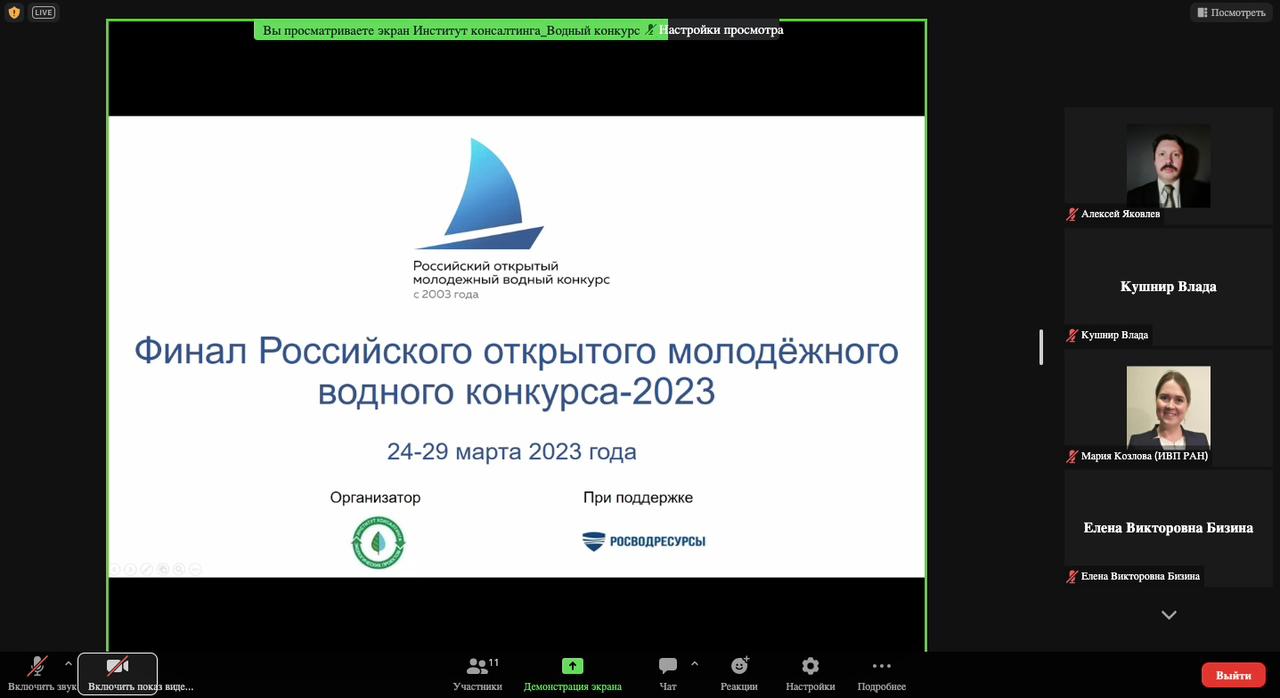1280x698 pixels.
Task: Click the Подробнее three-dots icon
Action: [x=881, y=674]
